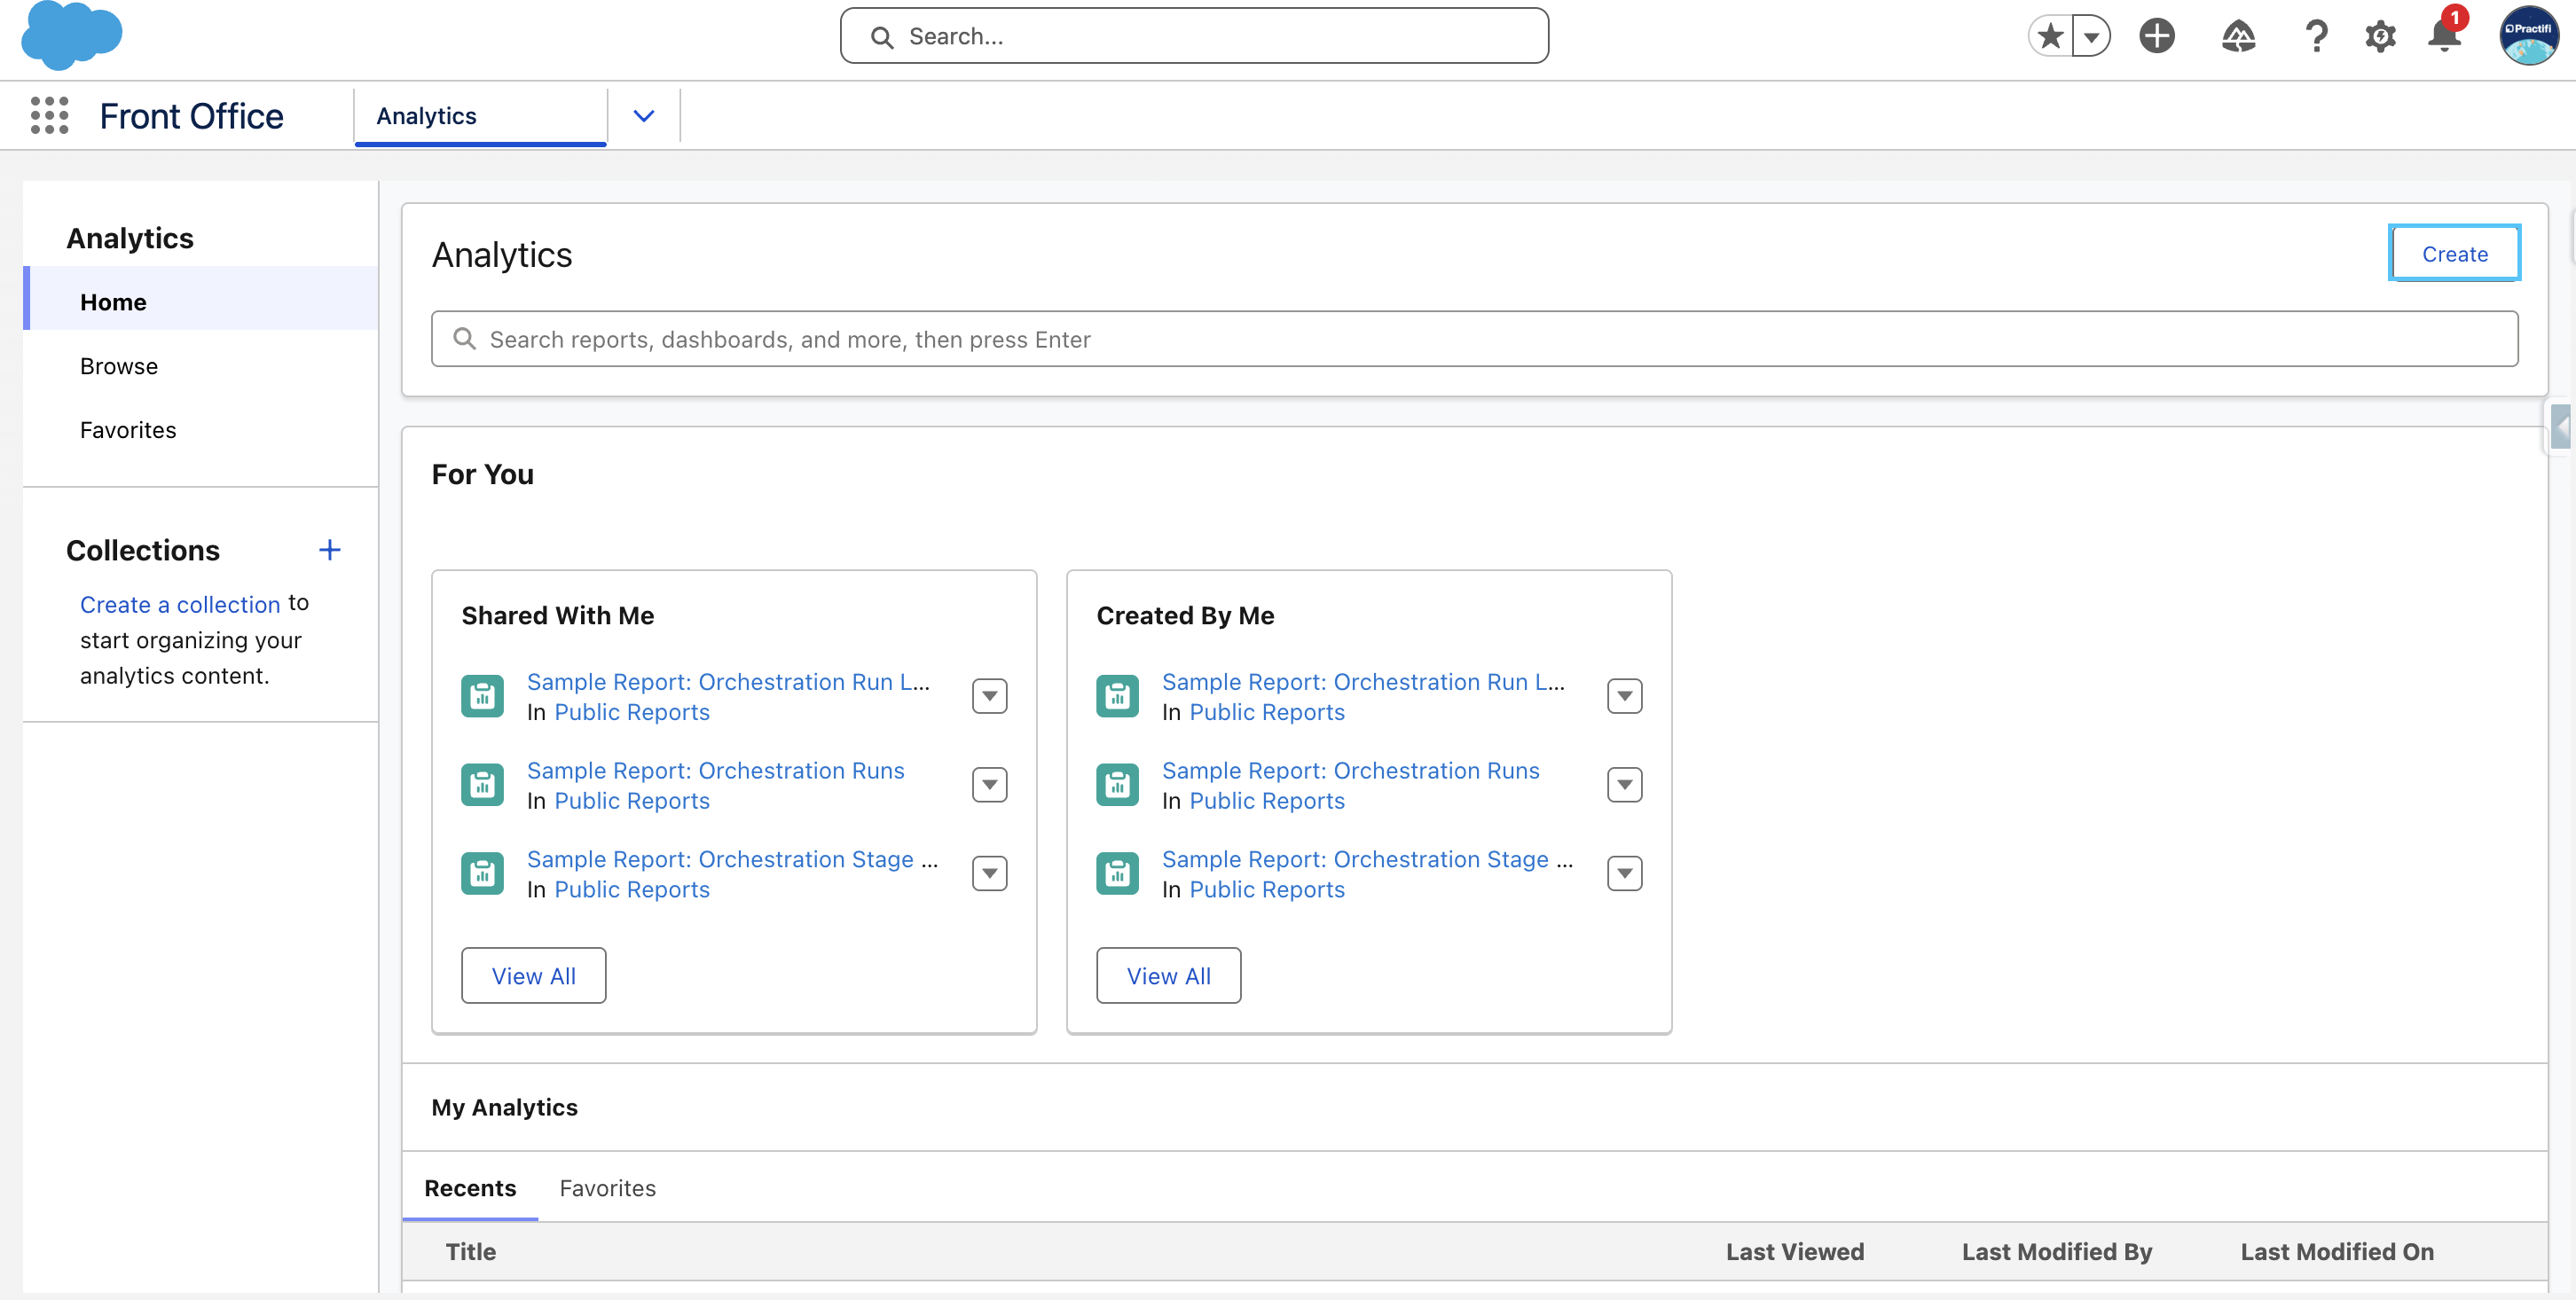Switch to the Recents tab
The width and height of the screenshot is (2576, 1300).
coord(470,1188)
